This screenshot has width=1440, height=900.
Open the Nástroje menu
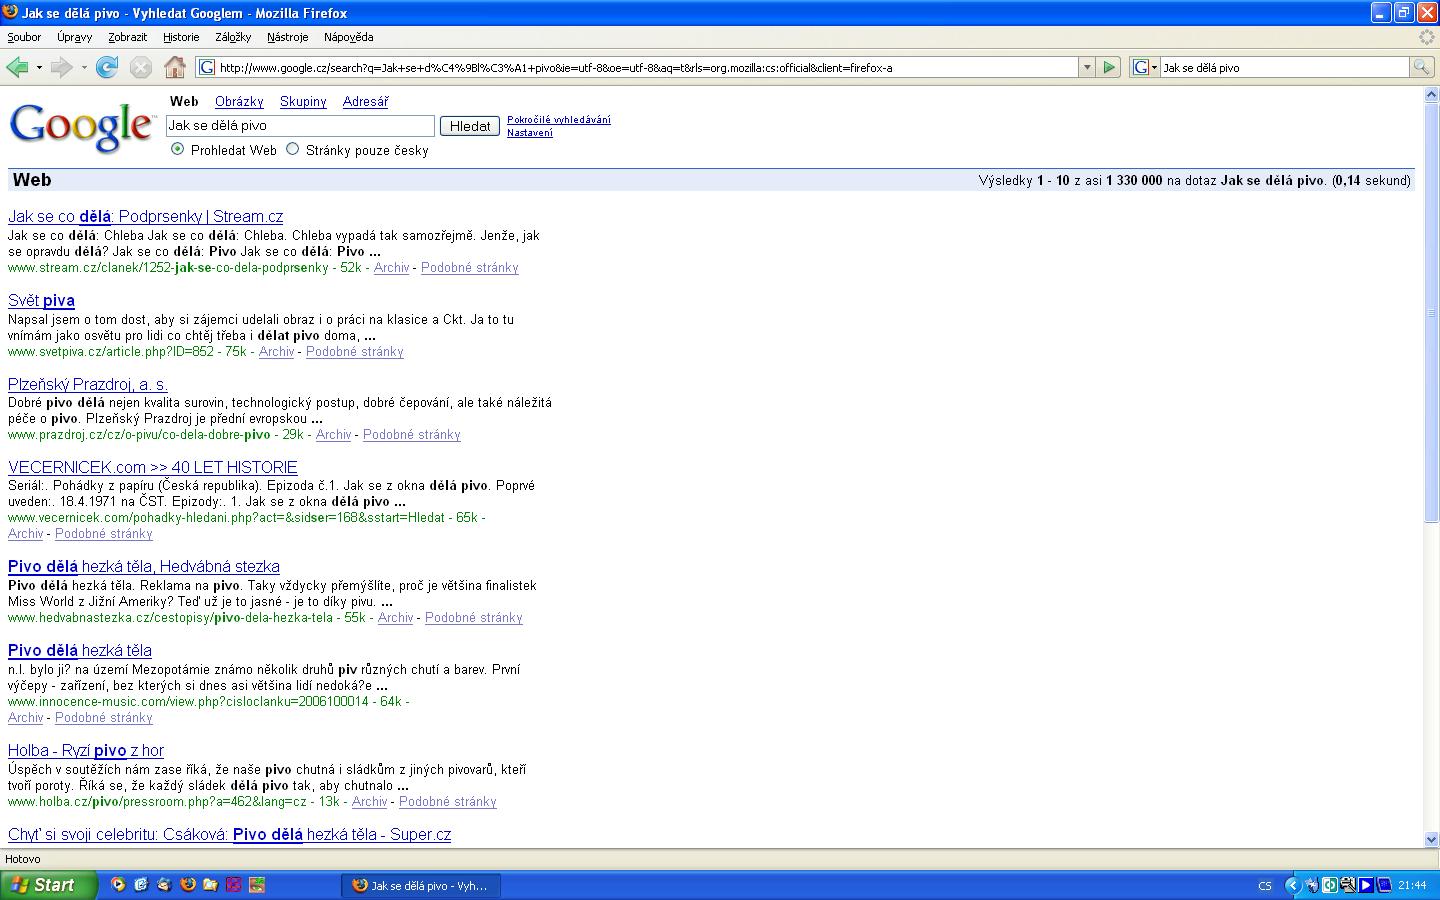[x=287, y=37]
